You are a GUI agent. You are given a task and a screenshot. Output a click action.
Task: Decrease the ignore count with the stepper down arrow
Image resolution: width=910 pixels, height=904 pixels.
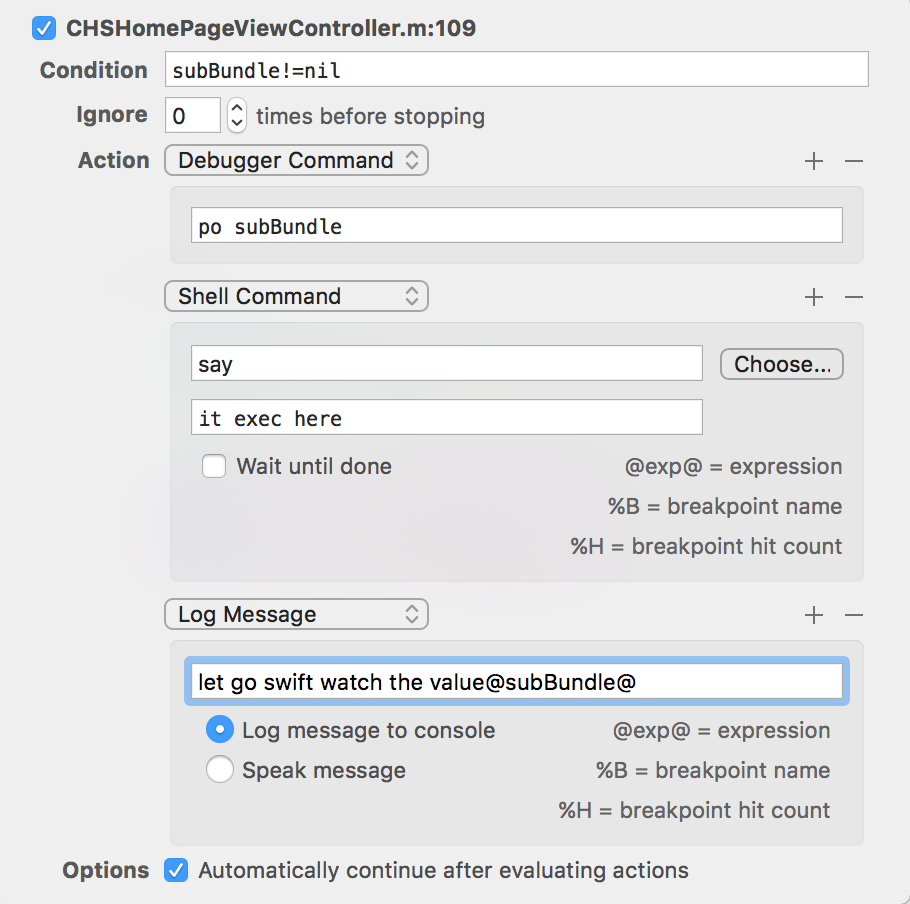tap(236, 121)
